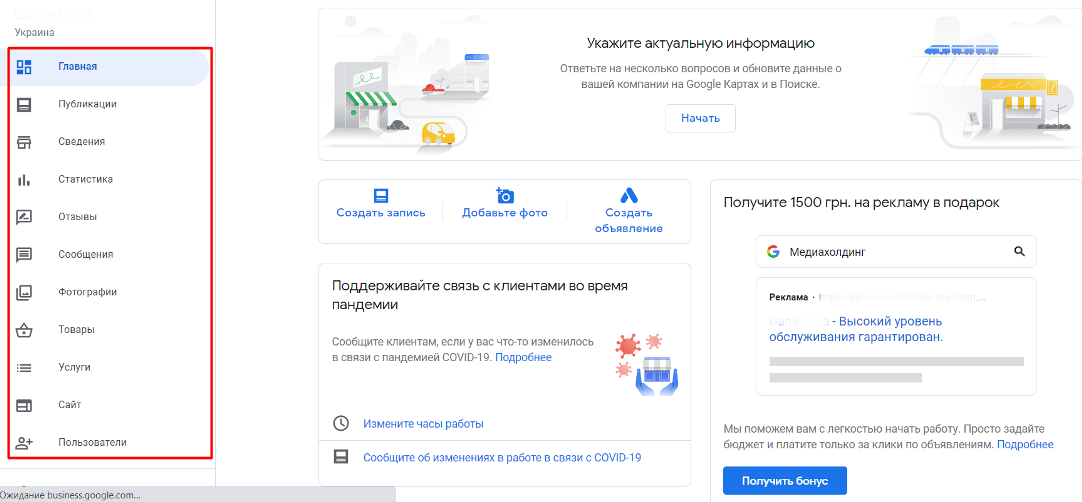
Task: Click the Пользователи add person icon
Action: 24,443
